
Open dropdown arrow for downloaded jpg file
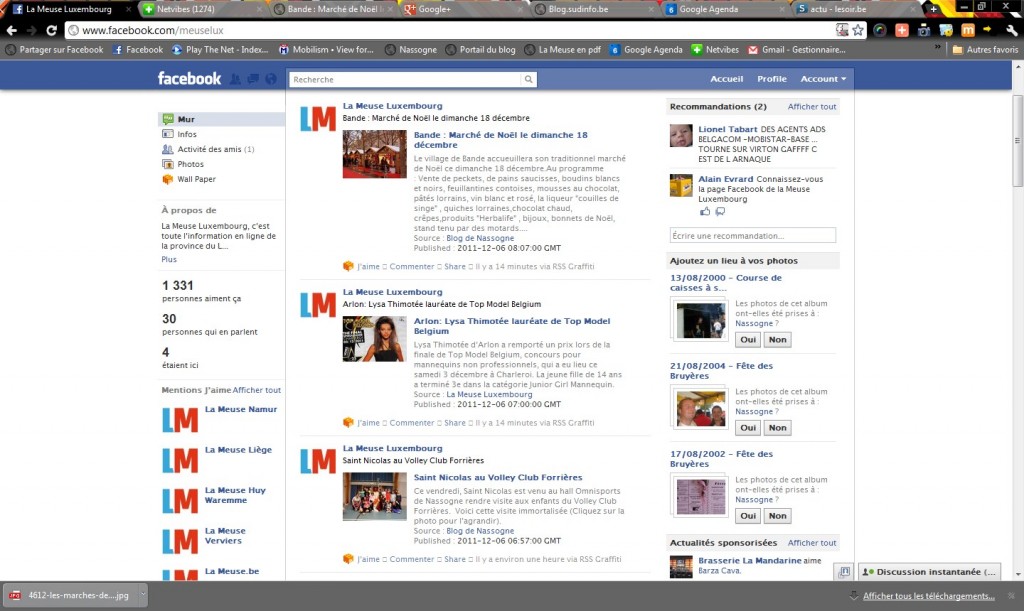(140, 595)
